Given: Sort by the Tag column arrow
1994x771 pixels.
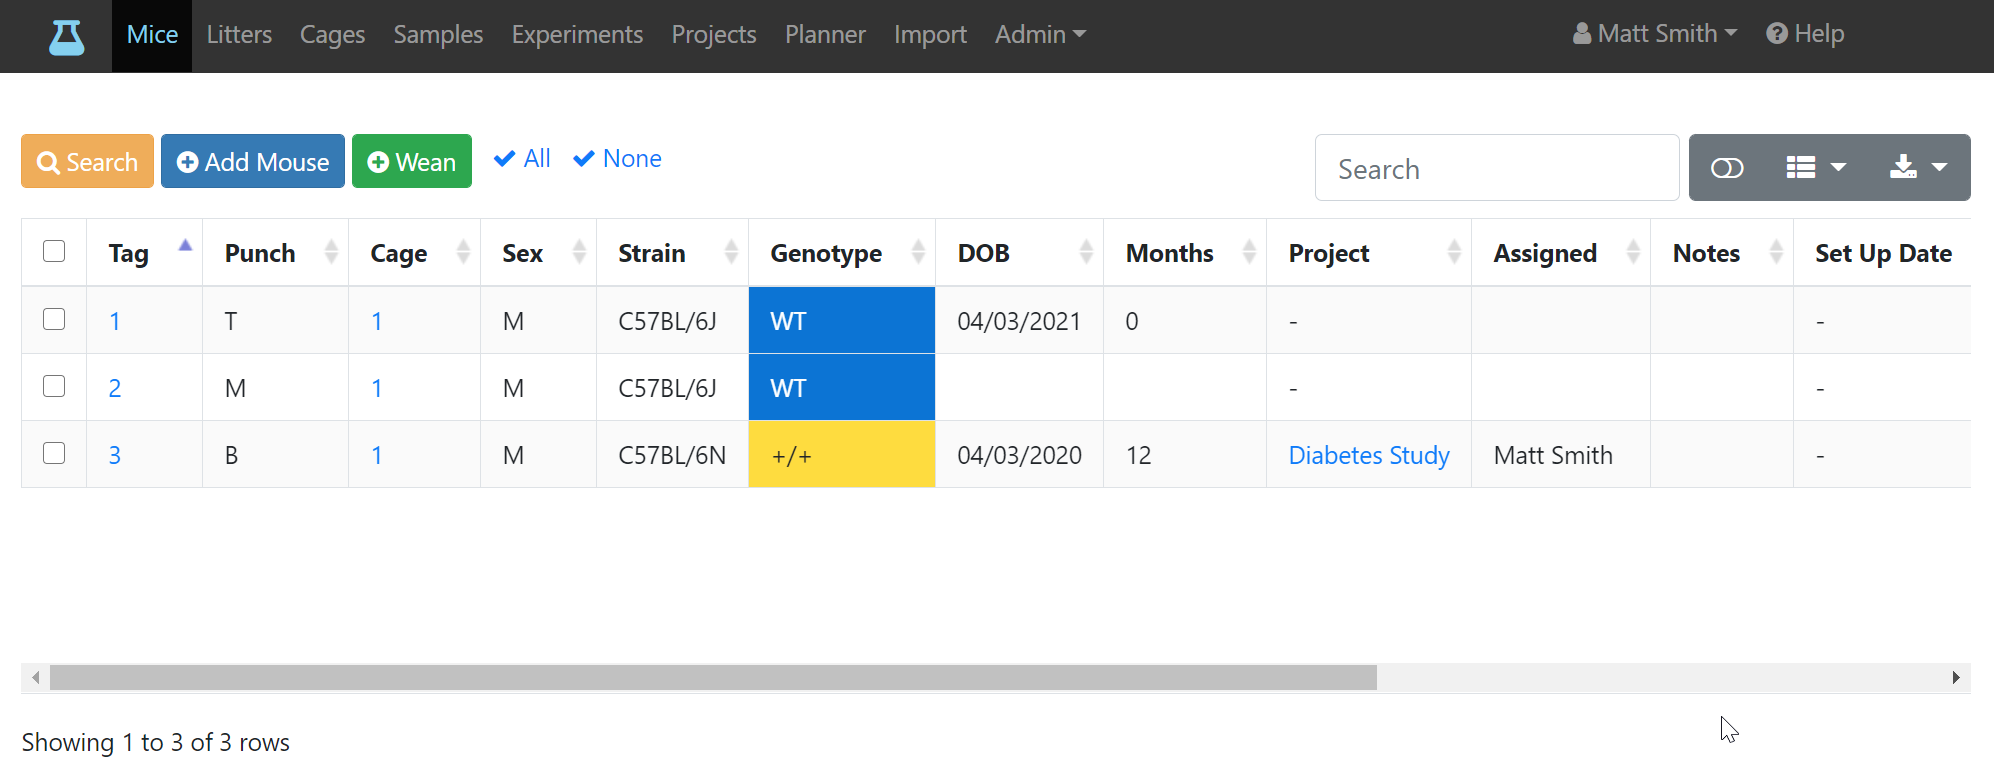Looking at the screenshot, I should click(185, 246).
